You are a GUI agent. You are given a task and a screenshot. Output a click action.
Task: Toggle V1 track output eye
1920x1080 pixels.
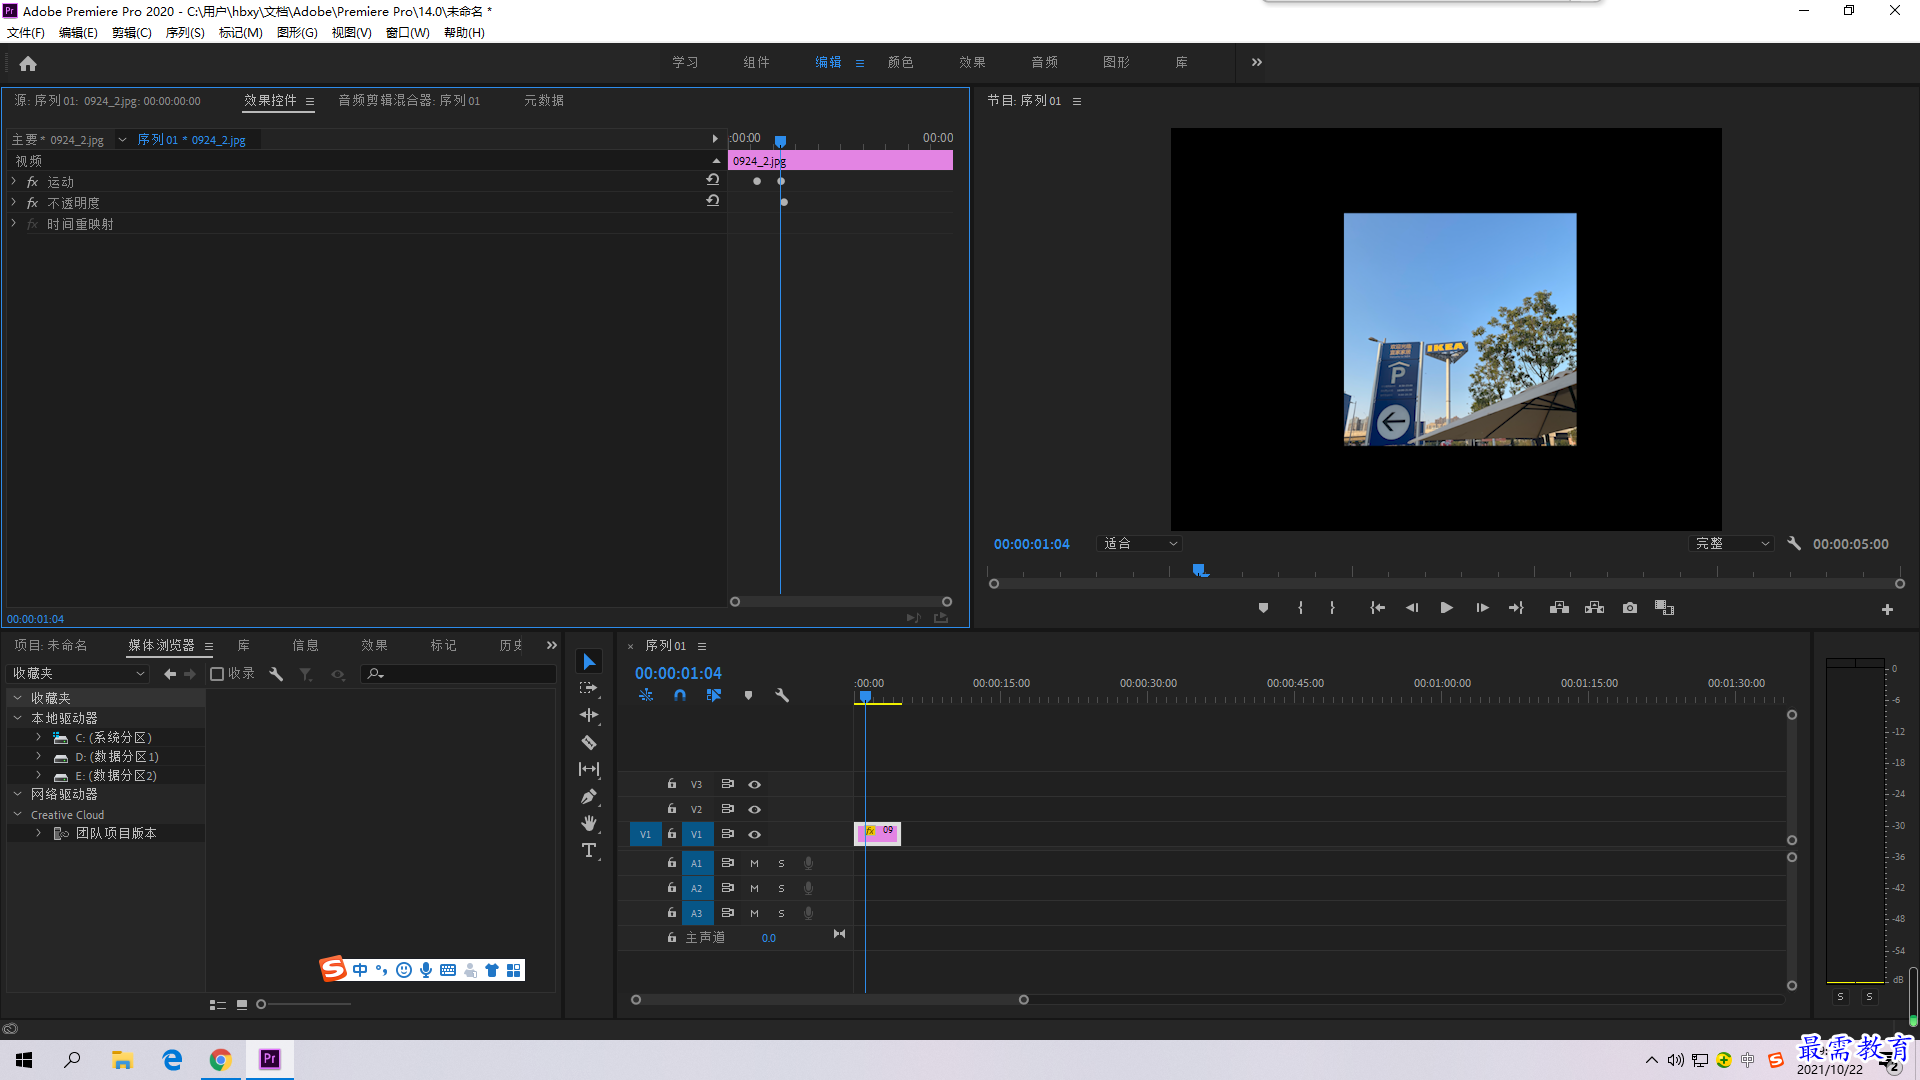755,834
